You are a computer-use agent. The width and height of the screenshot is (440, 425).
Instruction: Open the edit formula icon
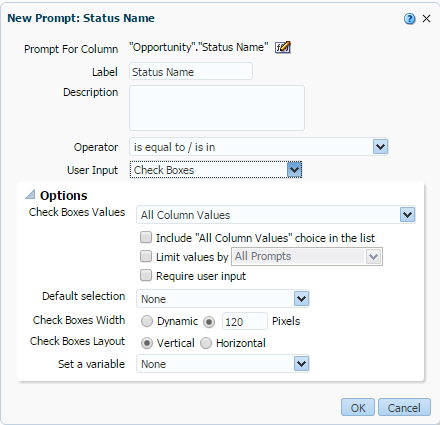click(283, 47)
